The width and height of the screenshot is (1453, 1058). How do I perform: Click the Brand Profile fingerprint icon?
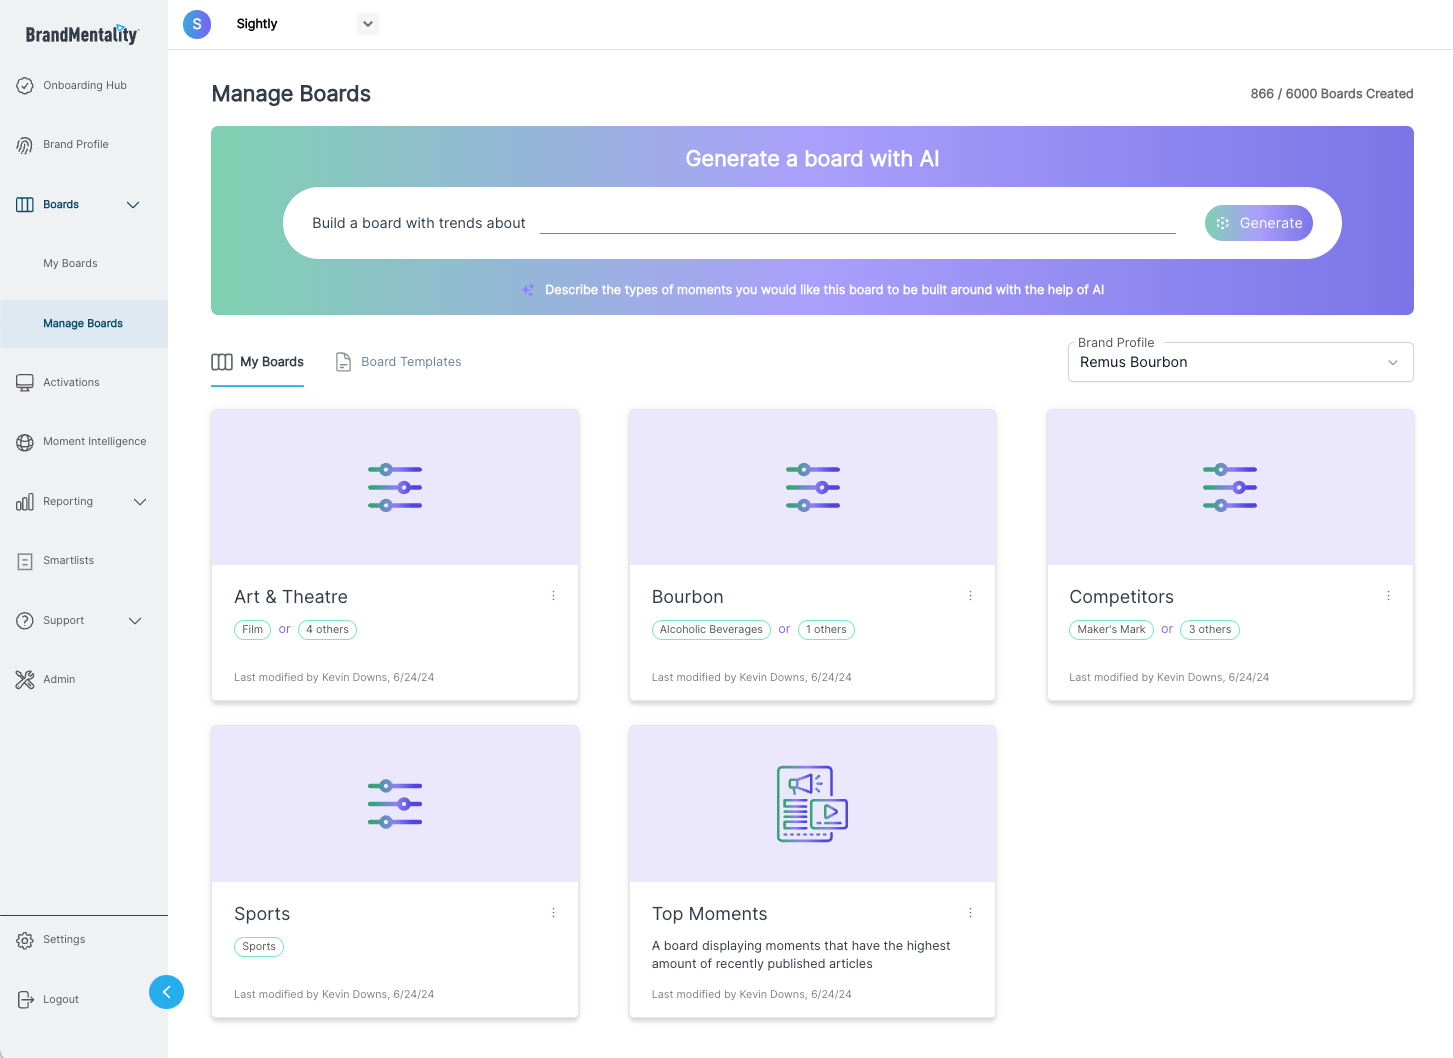click(x=25, y=145)
